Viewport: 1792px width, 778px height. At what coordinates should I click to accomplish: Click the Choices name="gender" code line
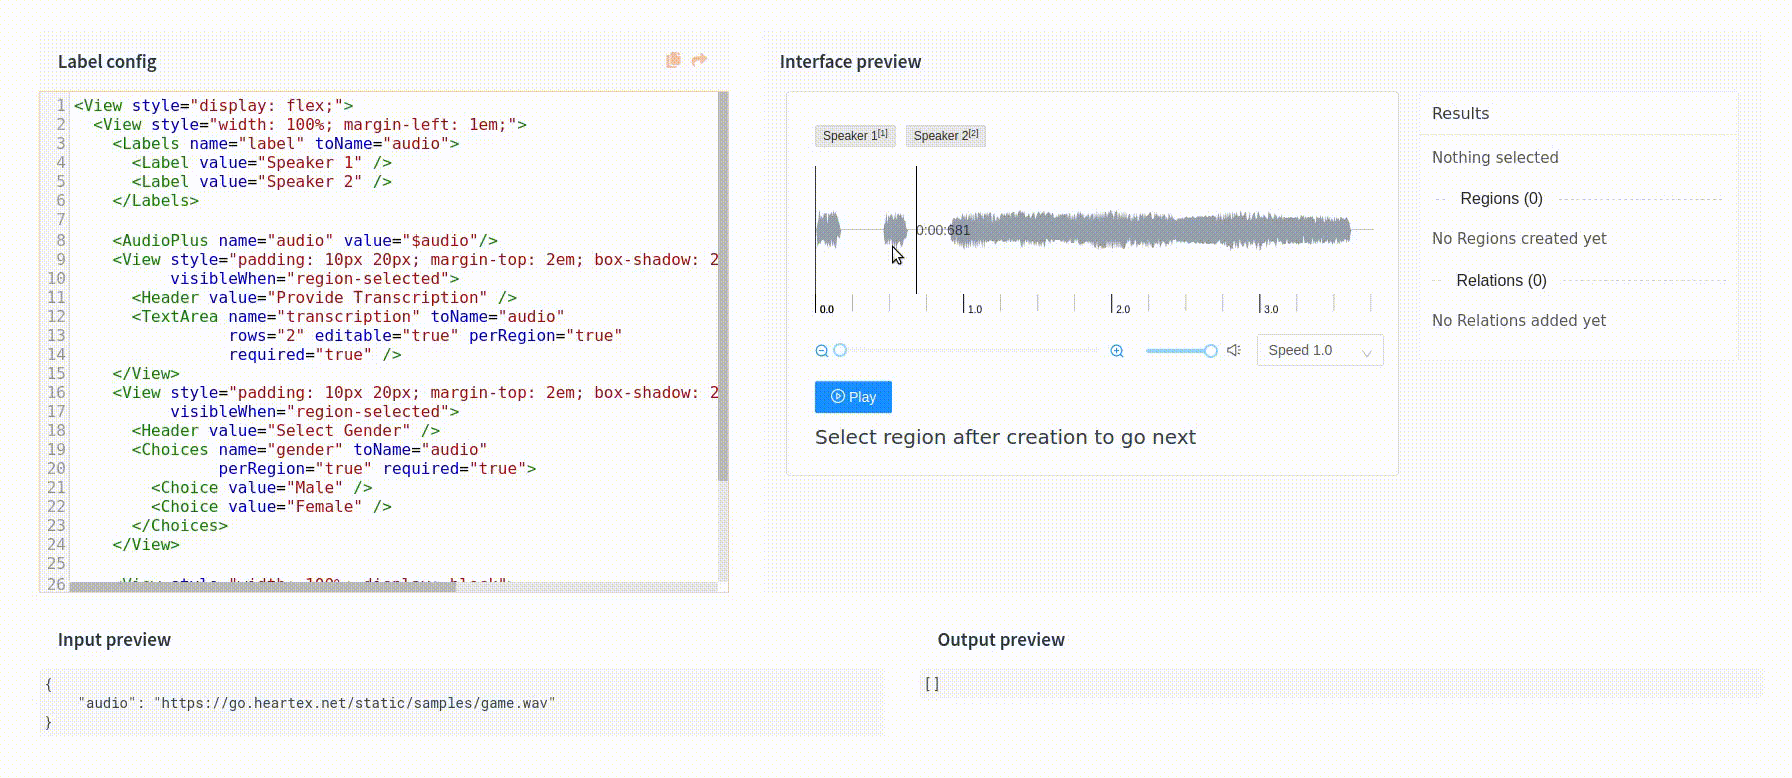point(310,449)
